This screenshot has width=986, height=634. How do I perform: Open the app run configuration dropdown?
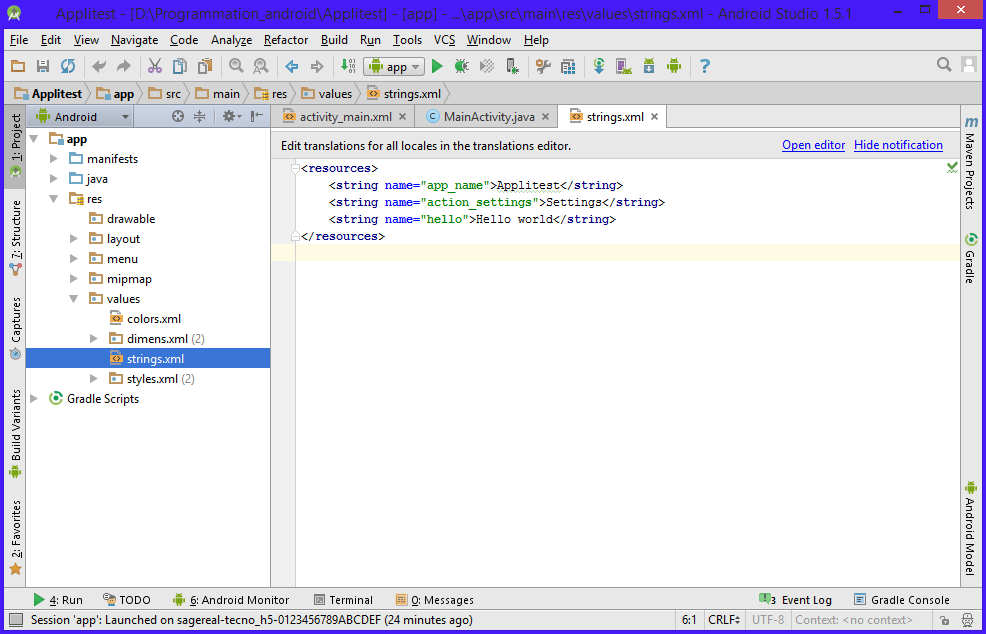point(394,67)
